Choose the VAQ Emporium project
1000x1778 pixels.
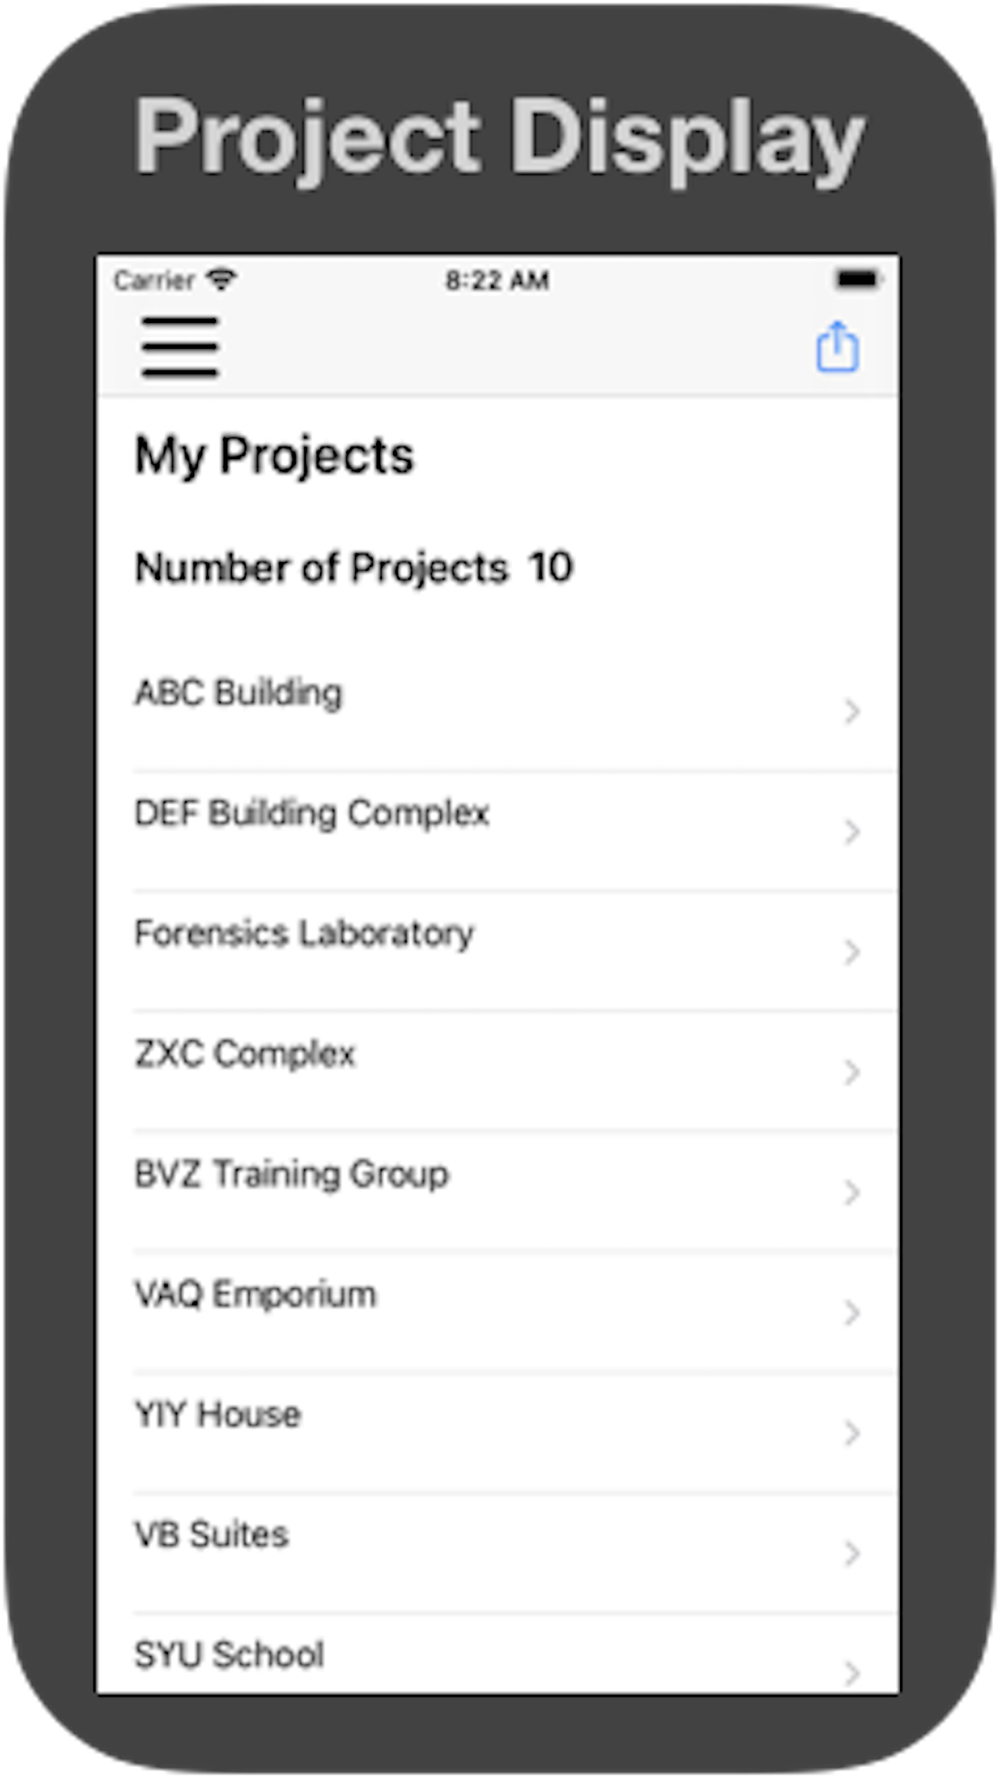[498, 1312]
